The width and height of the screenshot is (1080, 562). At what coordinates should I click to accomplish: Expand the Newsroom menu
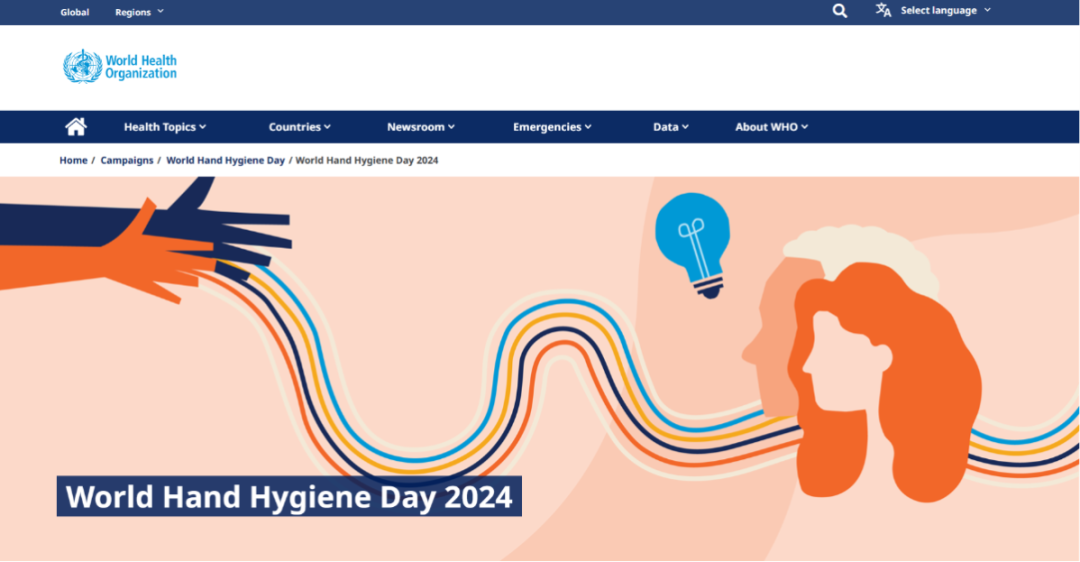coord(421,127)
